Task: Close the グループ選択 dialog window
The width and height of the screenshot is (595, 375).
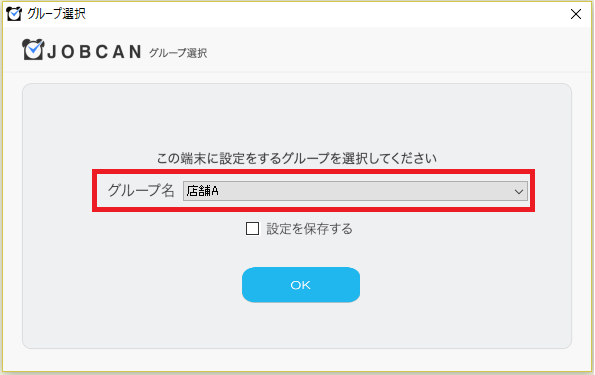Action: tap(576, 14)
